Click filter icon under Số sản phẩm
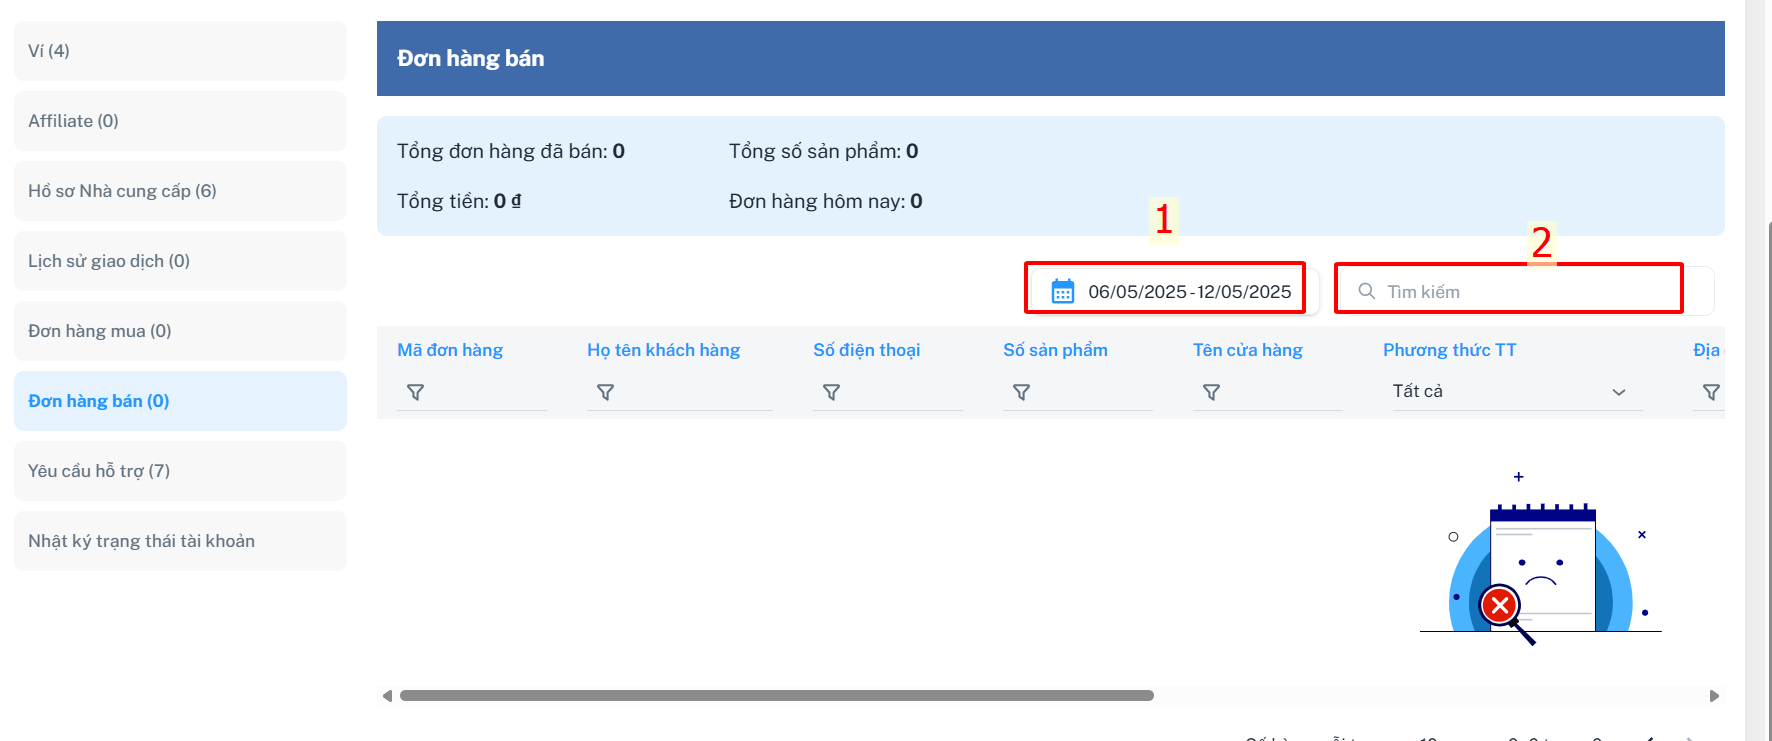This screenshot has height=741, width=1772. 1022,392
